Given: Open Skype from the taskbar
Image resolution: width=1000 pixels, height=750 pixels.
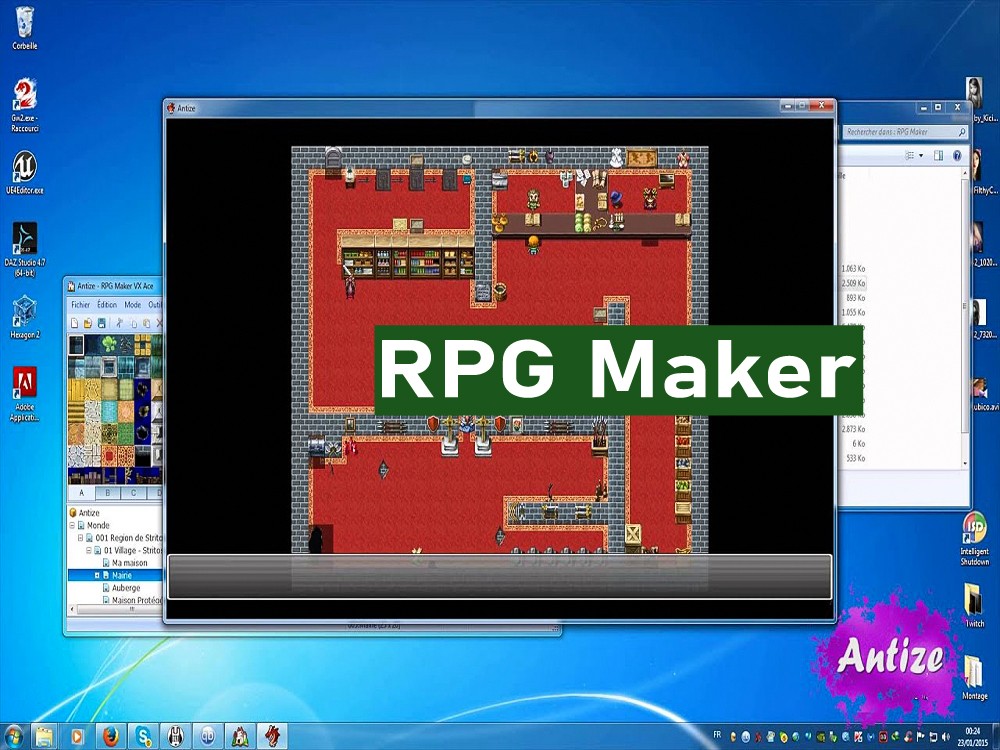Looking at the screenshot, I should [x=143, y=737].
